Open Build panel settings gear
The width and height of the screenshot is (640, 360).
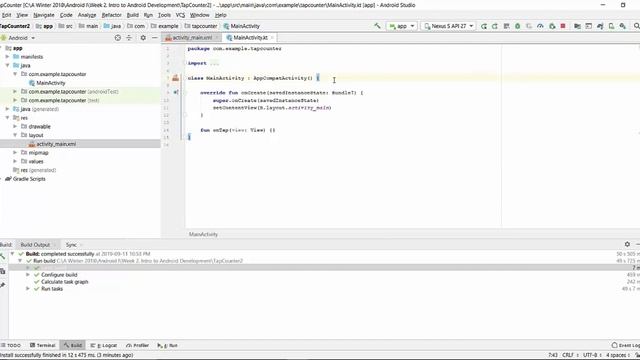click(x=627, y=244)
